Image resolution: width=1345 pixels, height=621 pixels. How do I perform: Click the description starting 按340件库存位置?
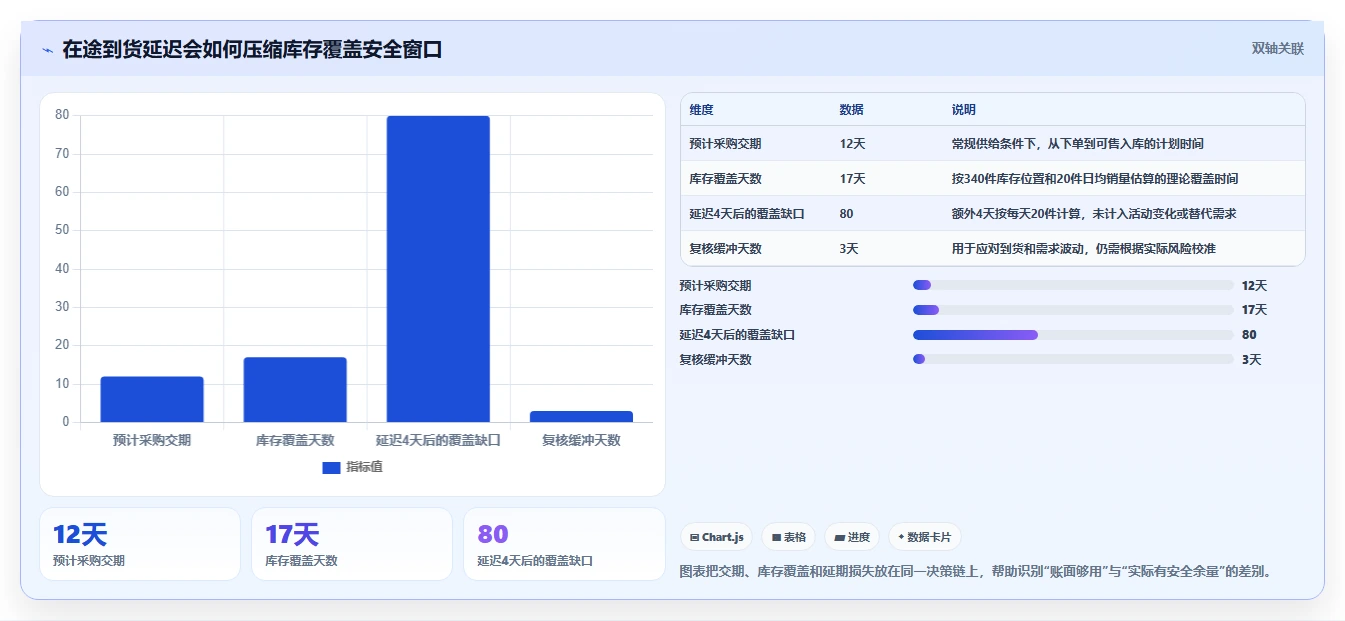[1095, 179]
